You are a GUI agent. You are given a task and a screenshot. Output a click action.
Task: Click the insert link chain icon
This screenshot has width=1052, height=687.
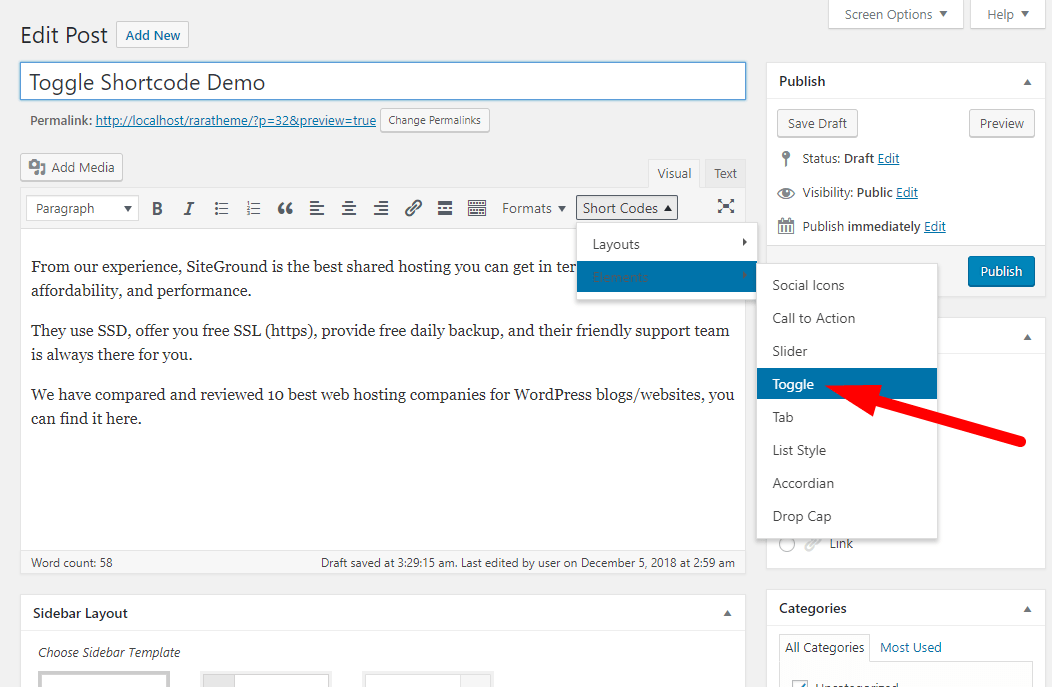413,208
